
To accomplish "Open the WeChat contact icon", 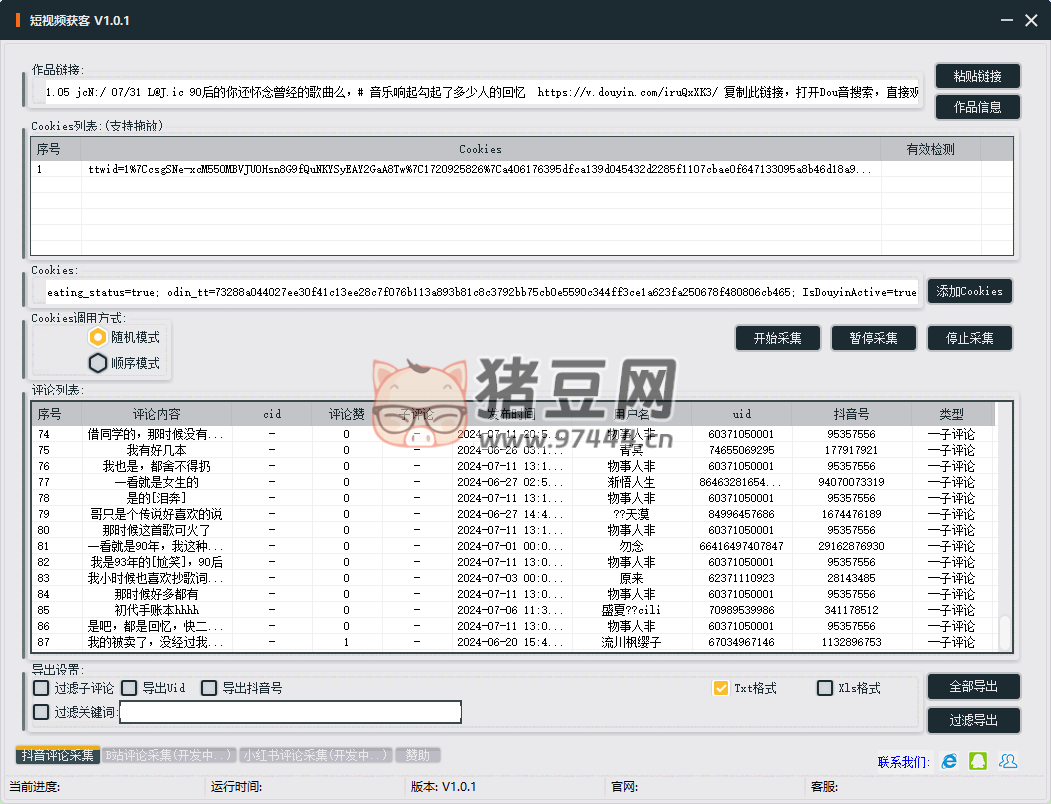I will pos(977,761).
